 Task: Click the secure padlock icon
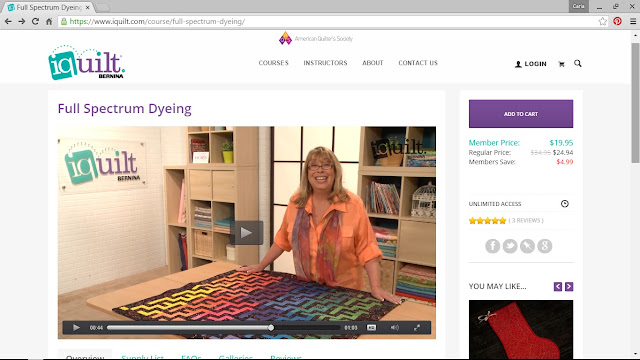pos(64,21)
